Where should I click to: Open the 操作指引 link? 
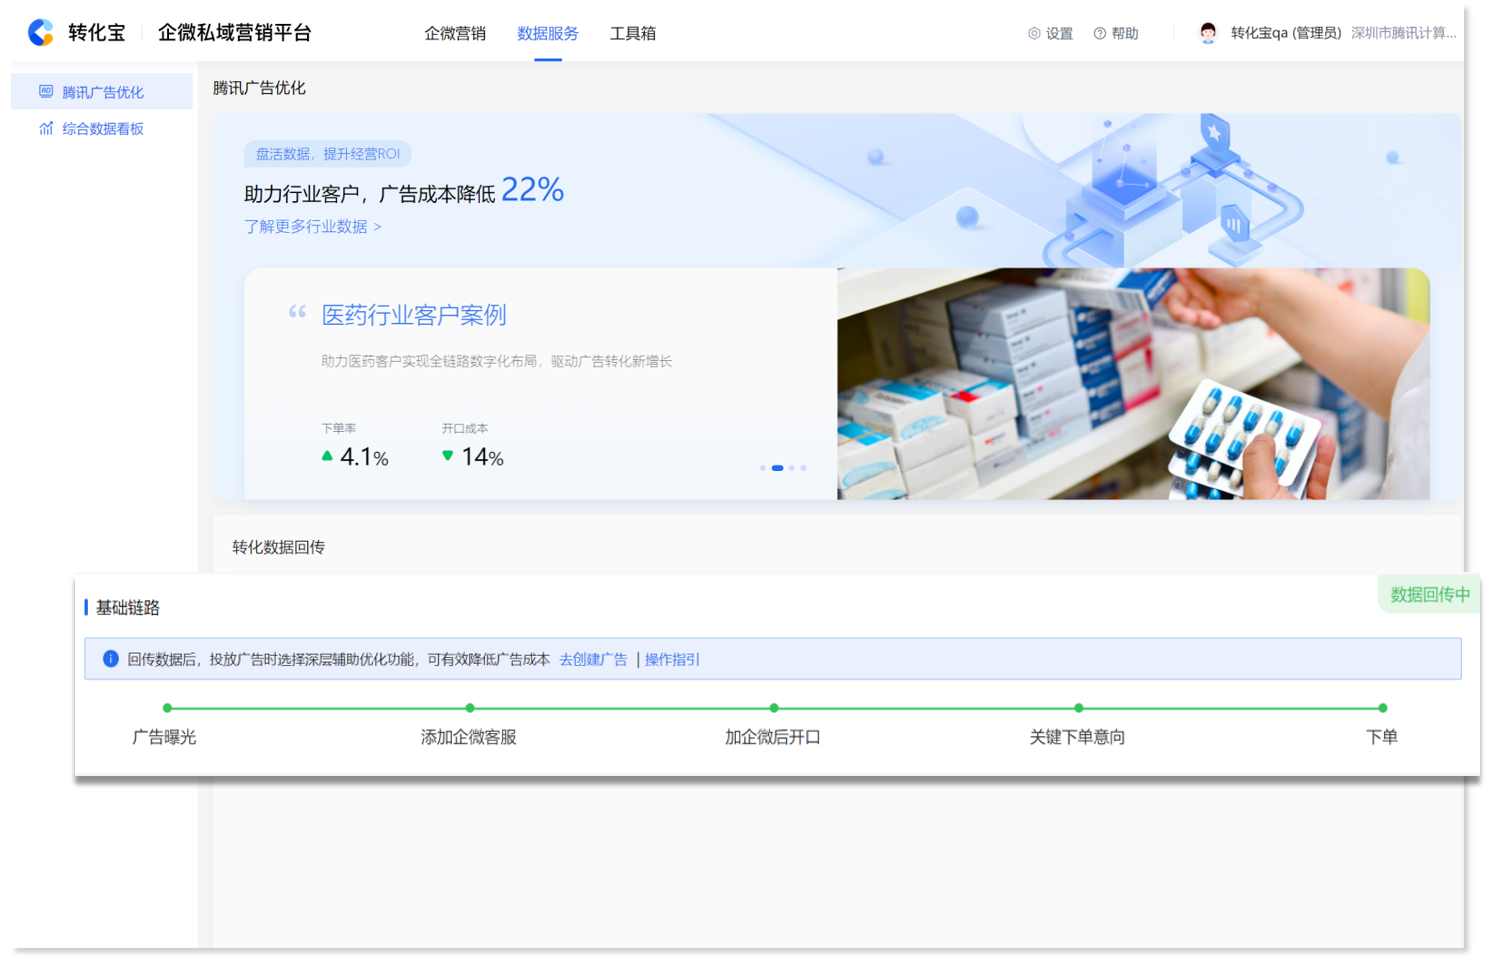672,659
